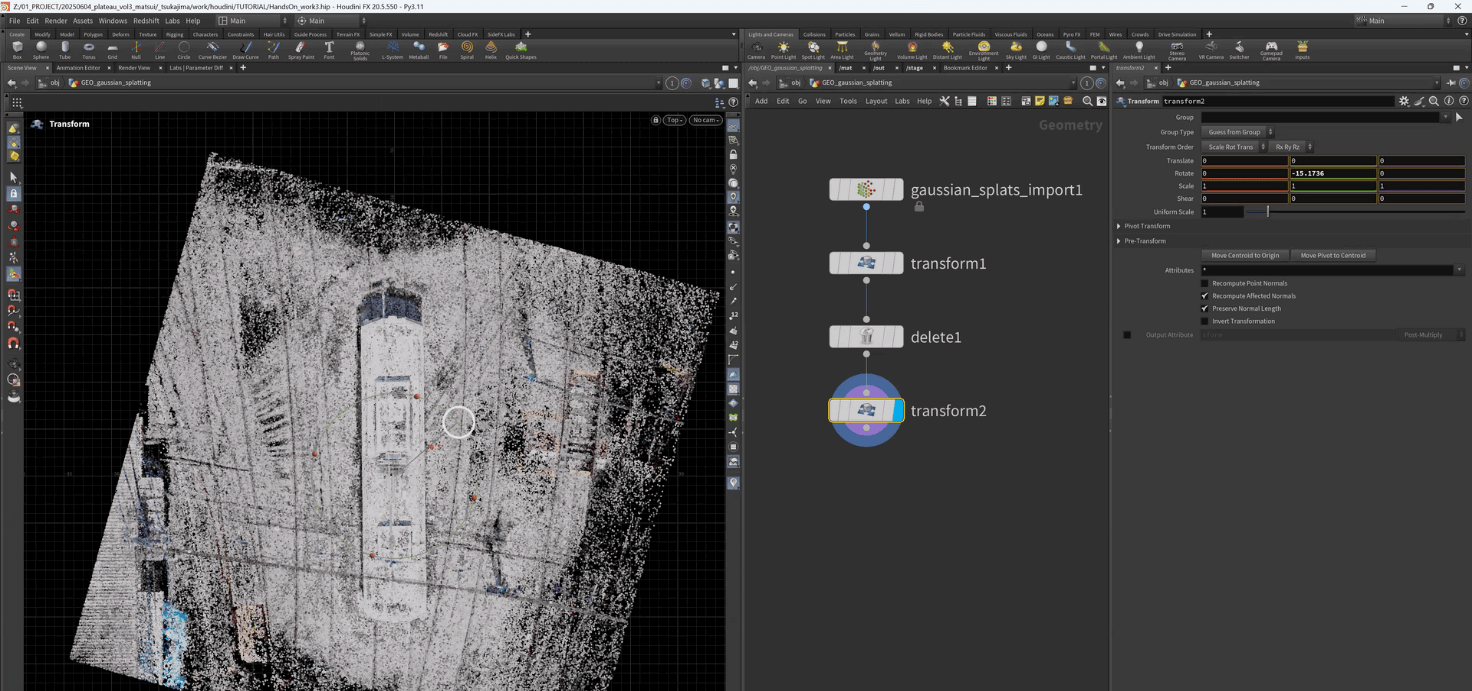Open the parameter panel gear menu

1404,101
